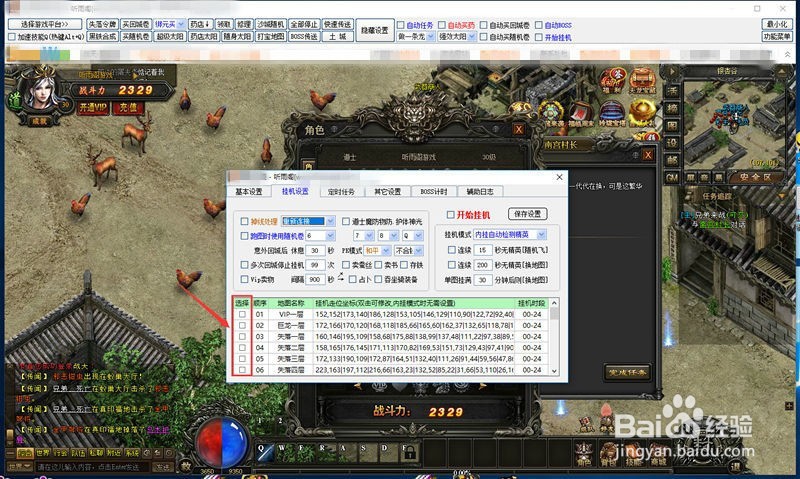Switch to the 定时任务 tab
800x479 pixels.
pos(341,191)
